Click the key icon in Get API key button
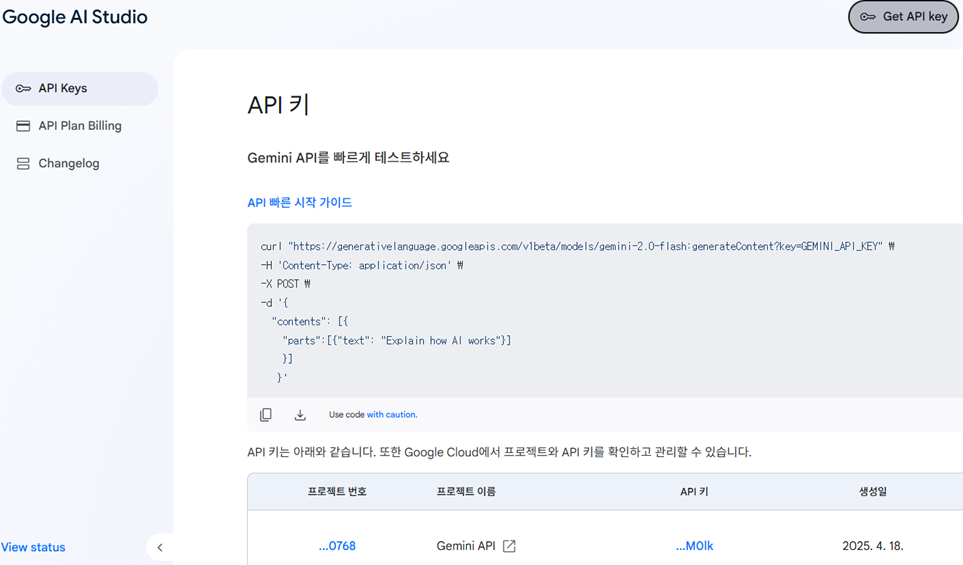Screen dimensions: 963x565 coord(868,17)
